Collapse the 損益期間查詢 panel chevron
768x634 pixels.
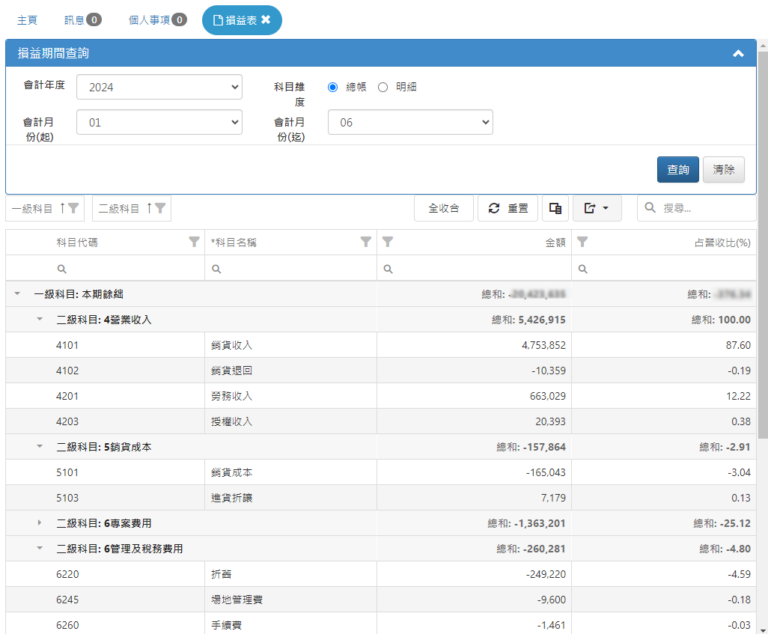pyautogui.click(x=738, y=53)
